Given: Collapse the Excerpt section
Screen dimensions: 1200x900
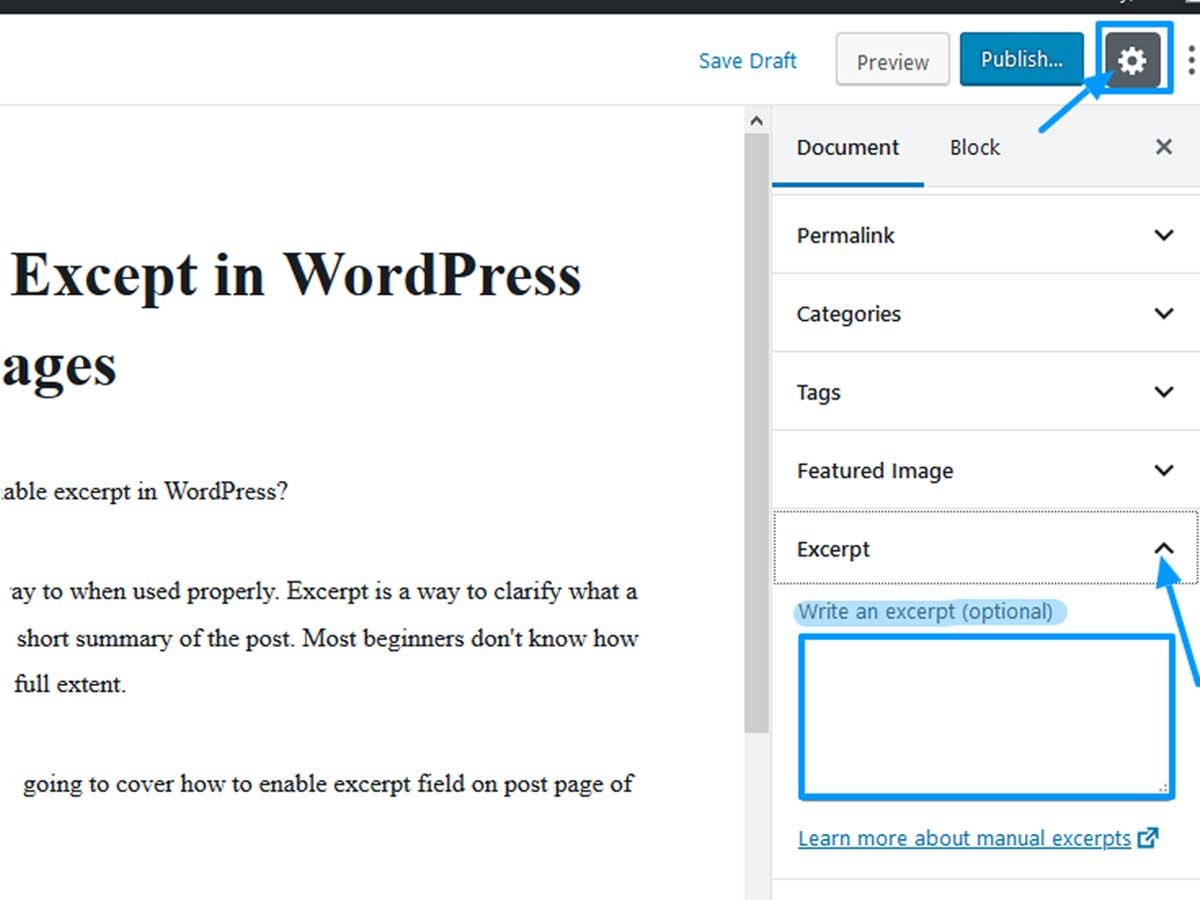Looking at the screenshot, I should pyautogui.click(x=985, y=548).
